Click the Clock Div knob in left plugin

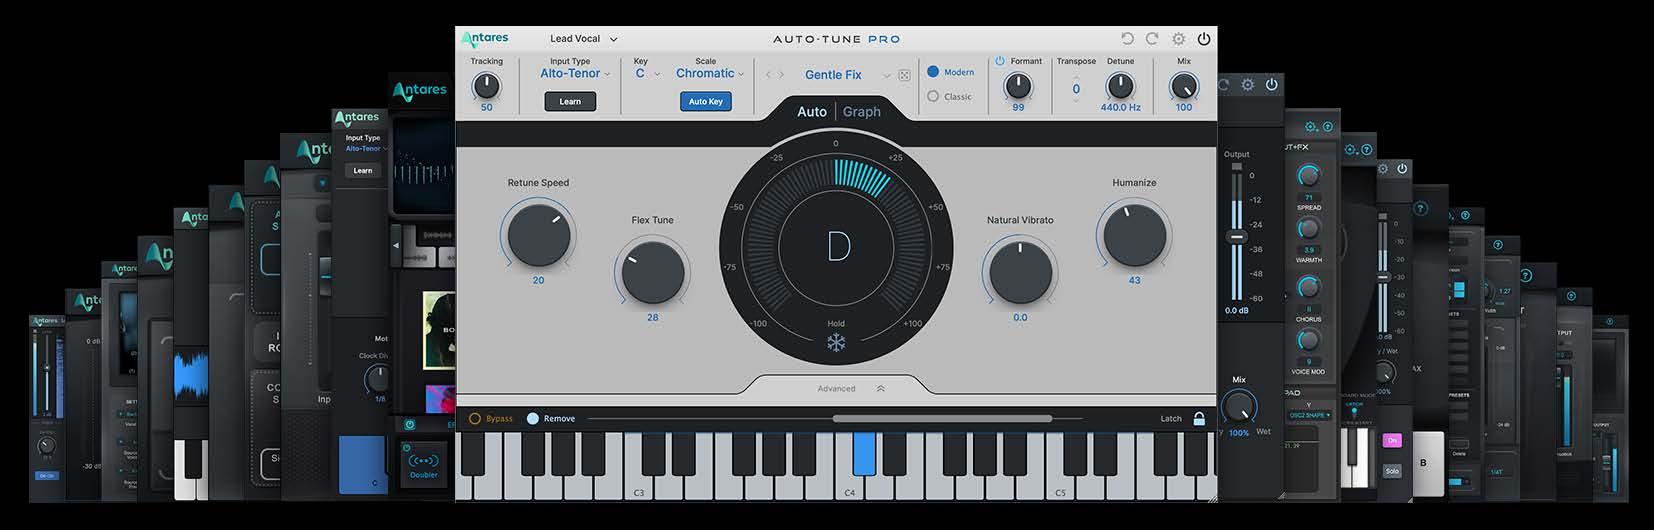tap(378, 379)
